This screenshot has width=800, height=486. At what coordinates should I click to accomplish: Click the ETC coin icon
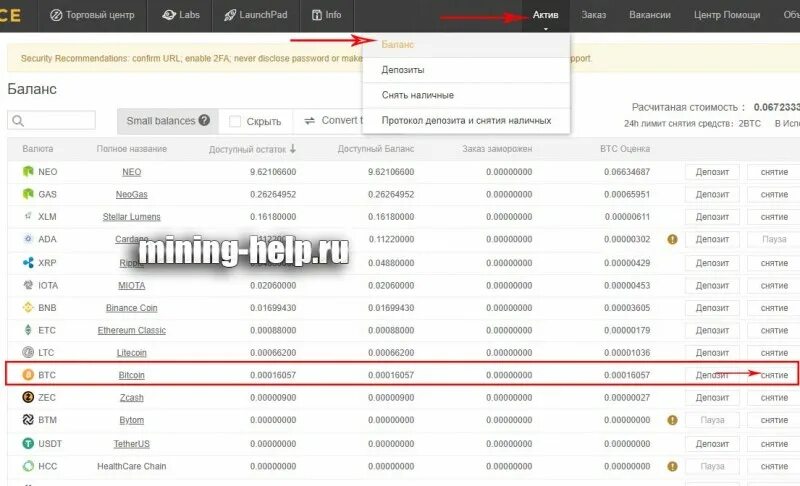pyautogui.click(x=28, y=330)
